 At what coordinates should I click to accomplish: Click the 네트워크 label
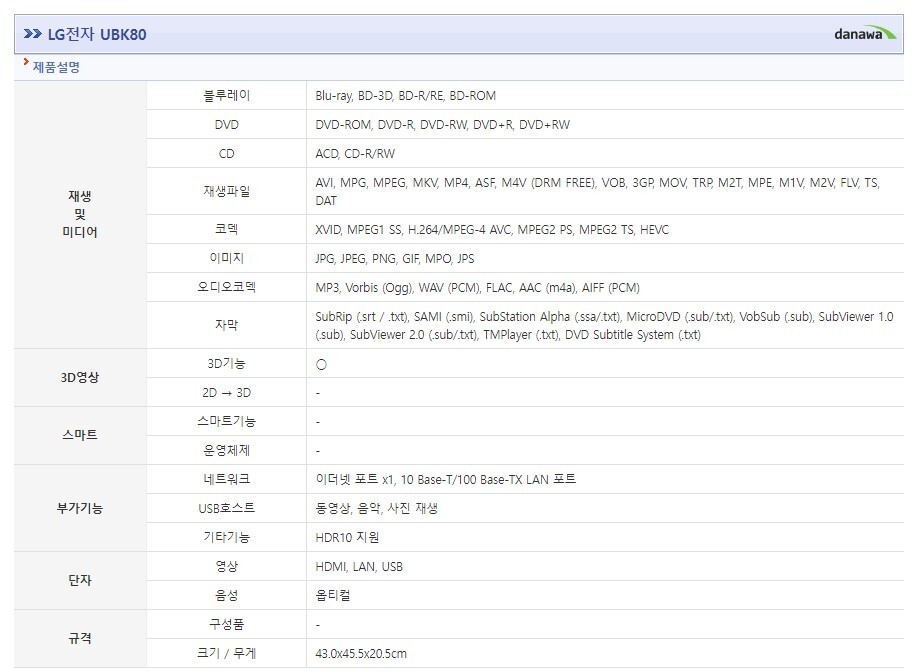click(227, 479)
